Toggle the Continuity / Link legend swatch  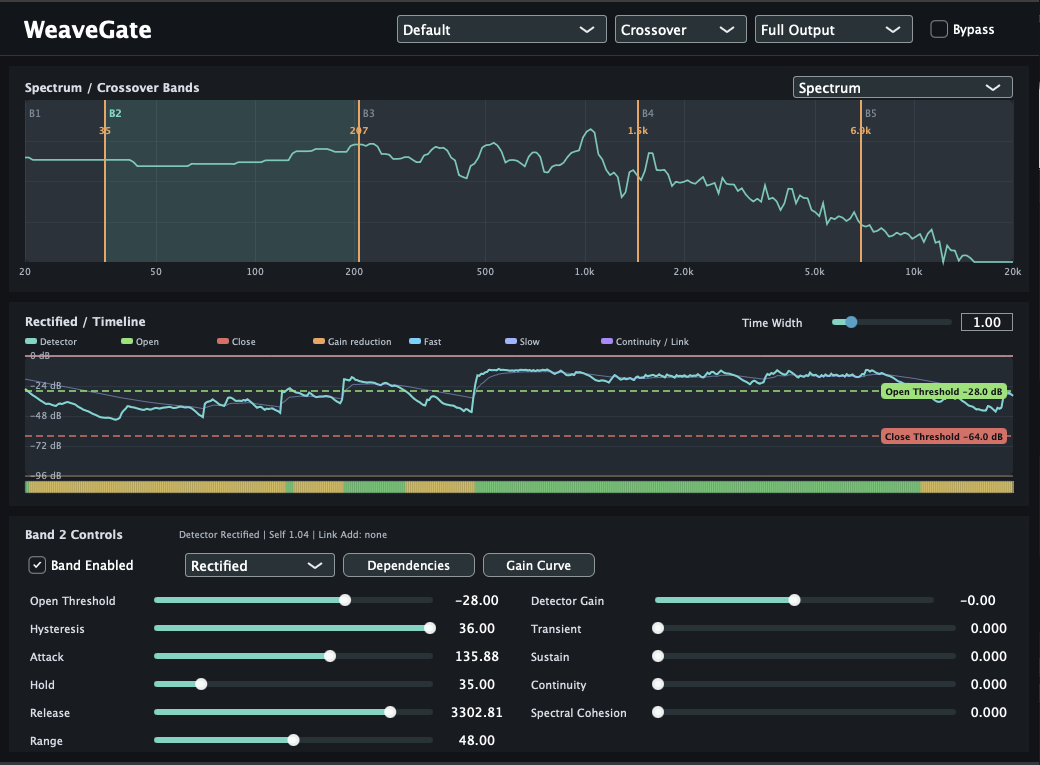click(607, 341)
